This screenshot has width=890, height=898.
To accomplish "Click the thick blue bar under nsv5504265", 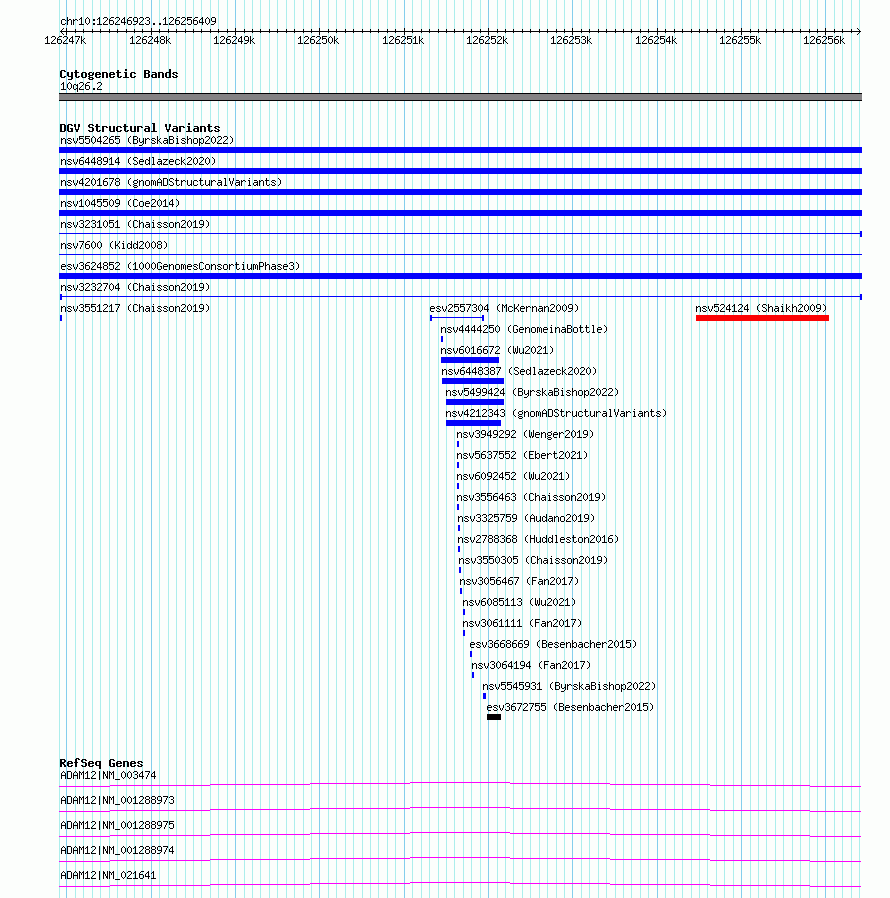I will (460, 150).
